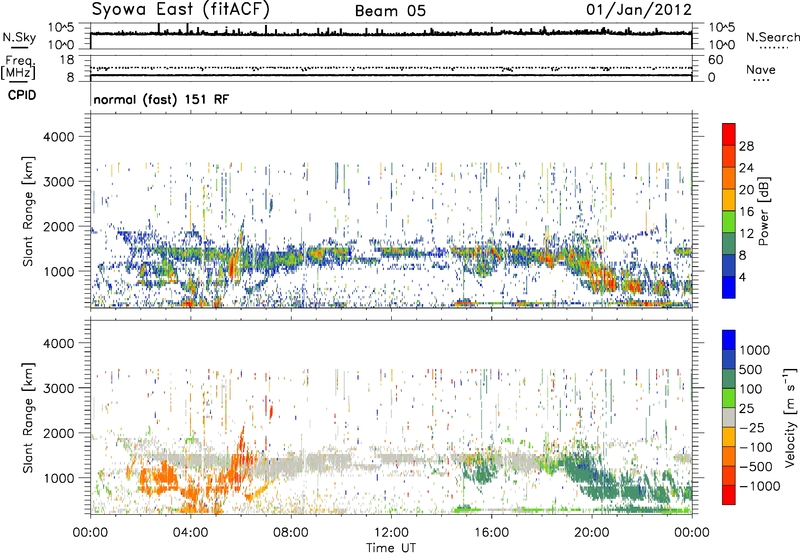800x554 pixels.
Task: Click the "2000" tick of the velocity panel
Action: (x=59, y=433)
